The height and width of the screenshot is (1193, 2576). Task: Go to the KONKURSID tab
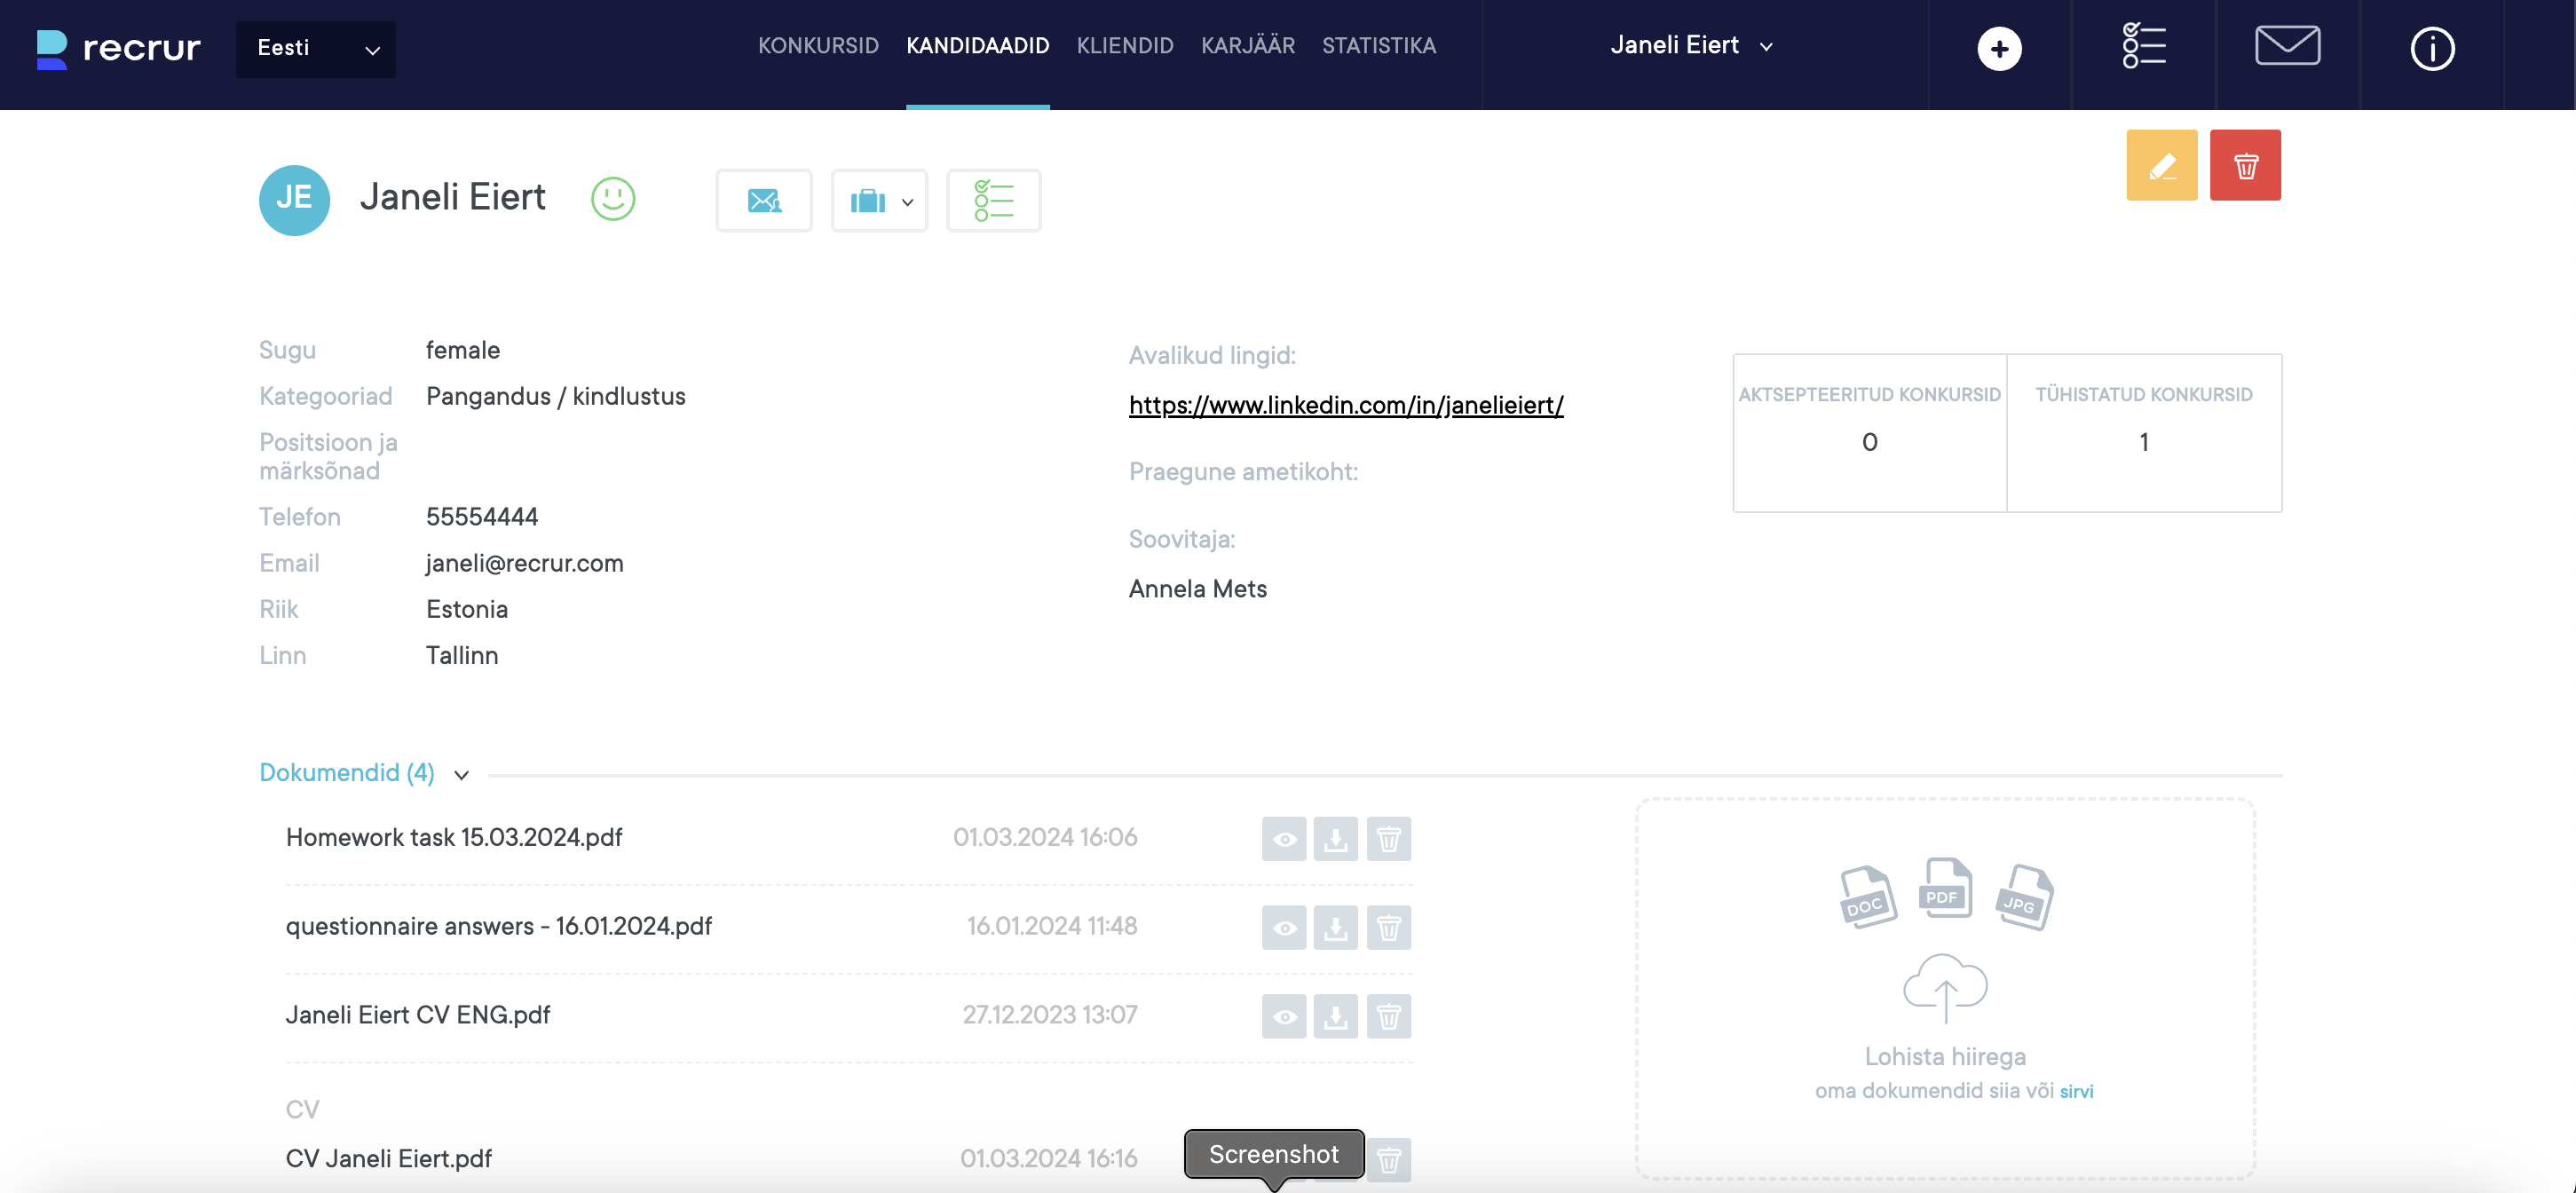[x=818, y=46]
